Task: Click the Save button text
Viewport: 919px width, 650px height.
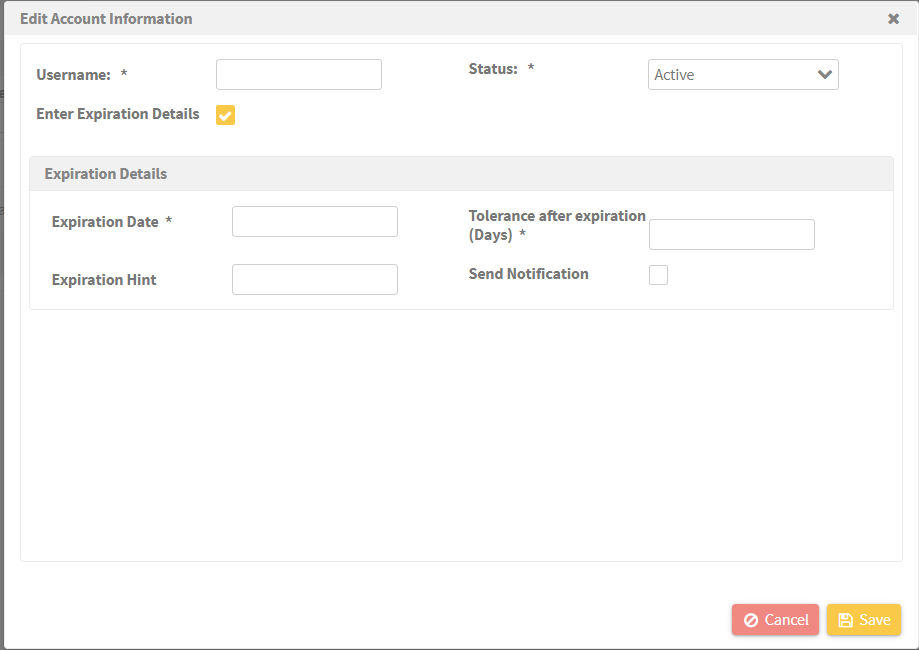Action: pos(874,620)
